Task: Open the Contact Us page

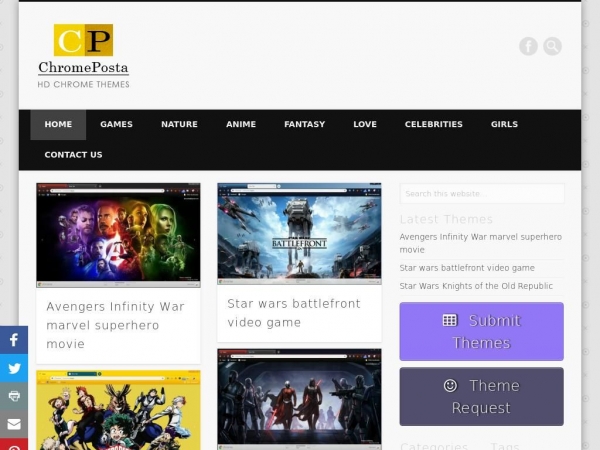Action: (73, 155)
